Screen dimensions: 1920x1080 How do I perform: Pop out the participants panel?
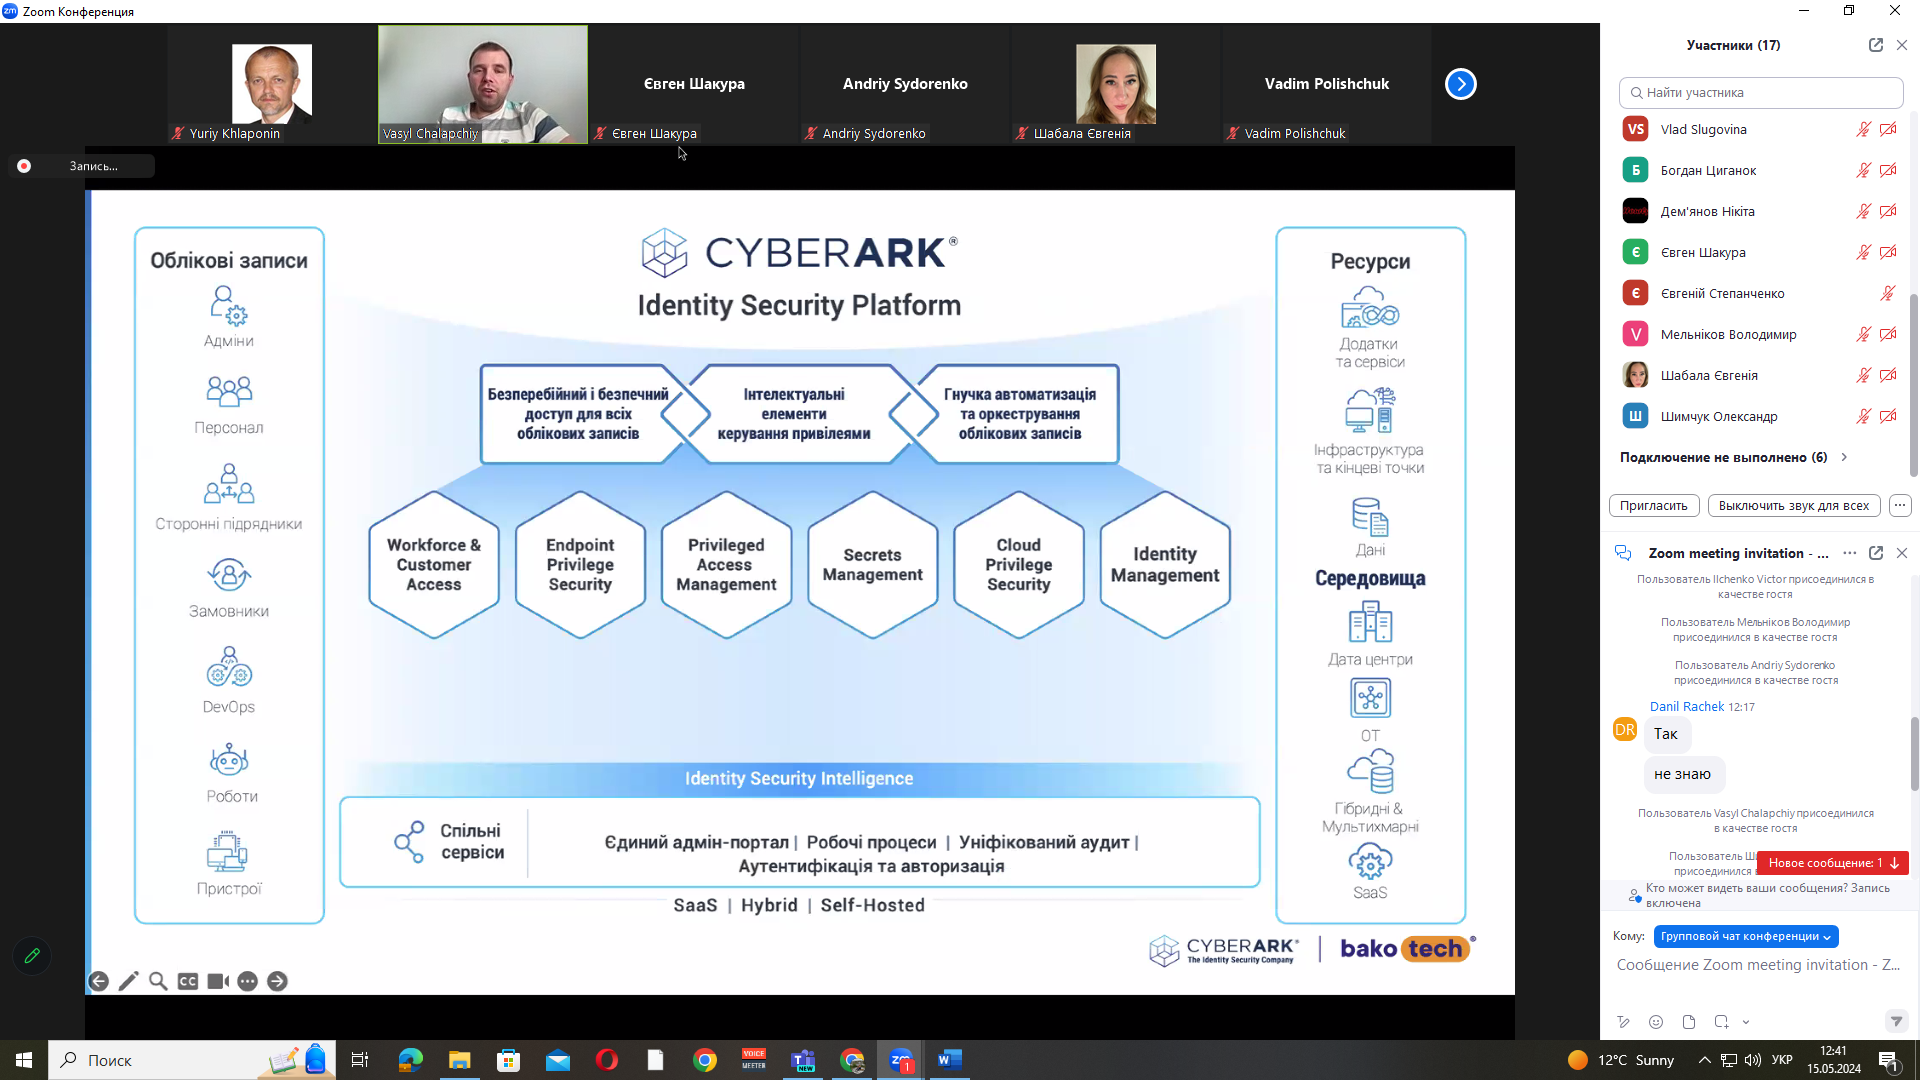click(x=1876, y=45)
